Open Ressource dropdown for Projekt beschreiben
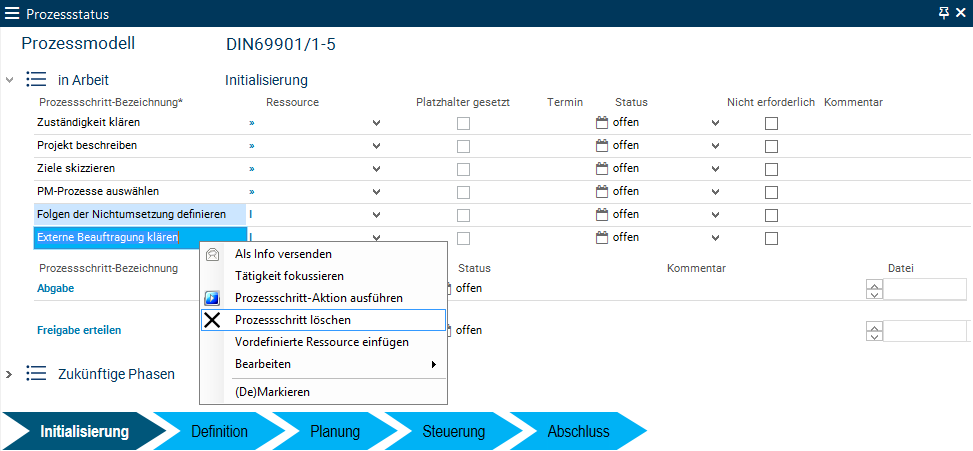The width and height of the screenshot is (973, 451). [376, 146]
